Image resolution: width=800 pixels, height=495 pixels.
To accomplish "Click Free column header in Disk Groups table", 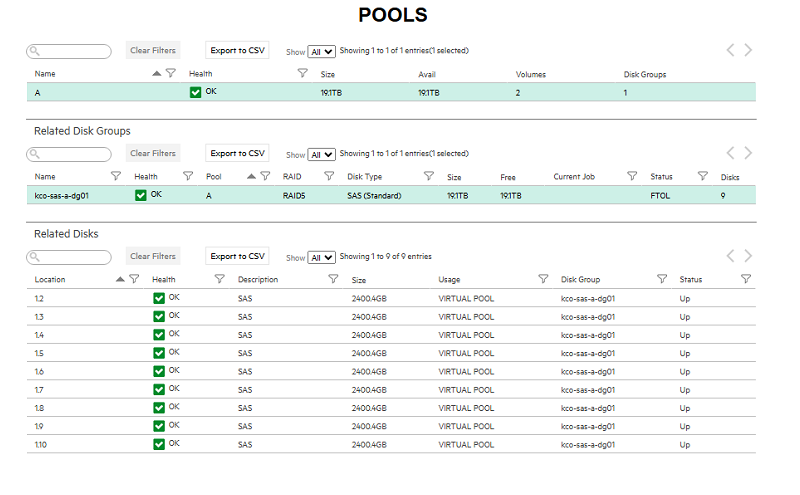I will coord(508,177).
